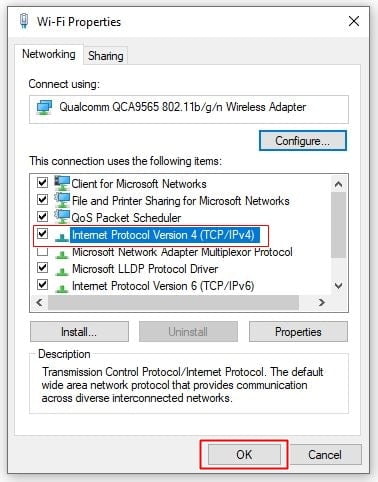Viewport: 378px width, 482px height.
Task: Click the QoS Packet Scheduler icon
Action: (x=62, y=217)
